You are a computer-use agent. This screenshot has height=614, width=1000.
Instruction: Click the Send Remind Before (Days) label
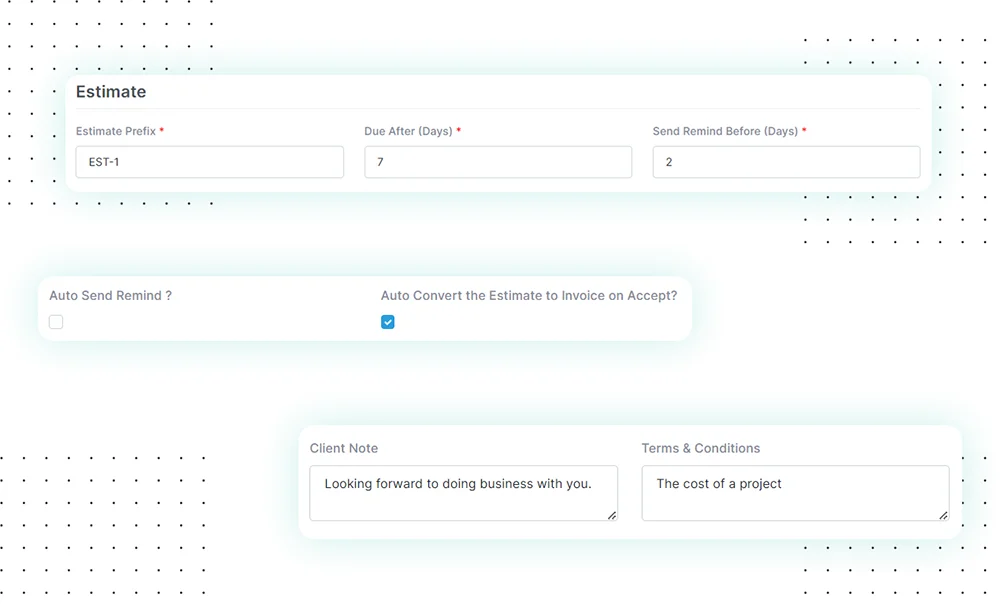[x=725, y=131]
